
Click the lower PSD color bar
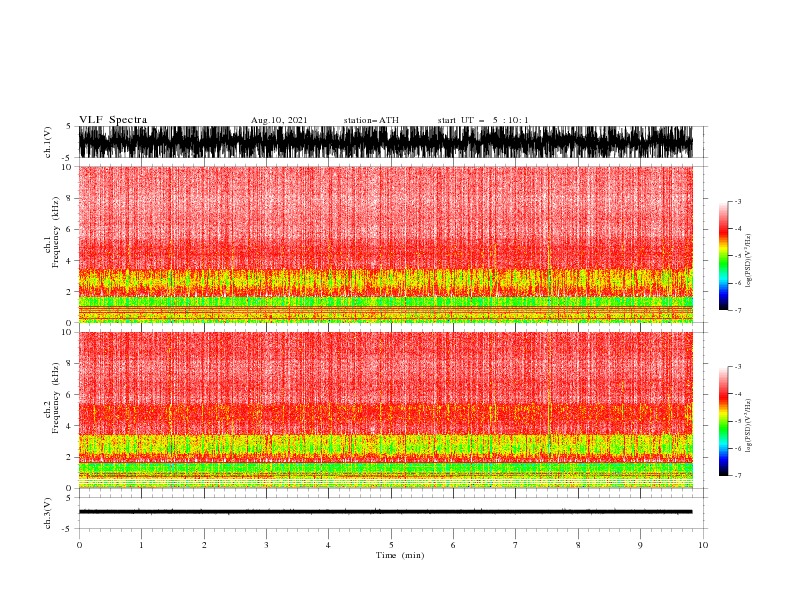click(x=723, y=421)
